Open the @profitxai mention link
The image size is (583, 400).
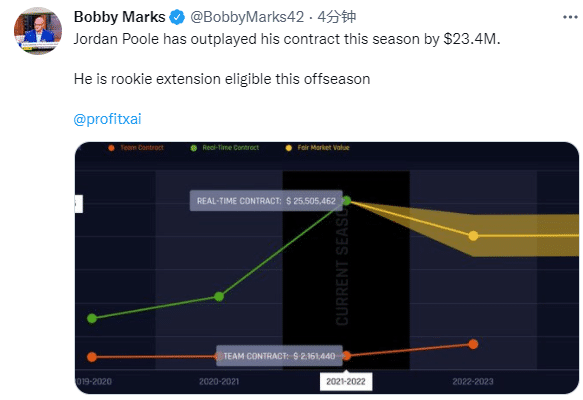pyautogui.click(x=107, y=119)
